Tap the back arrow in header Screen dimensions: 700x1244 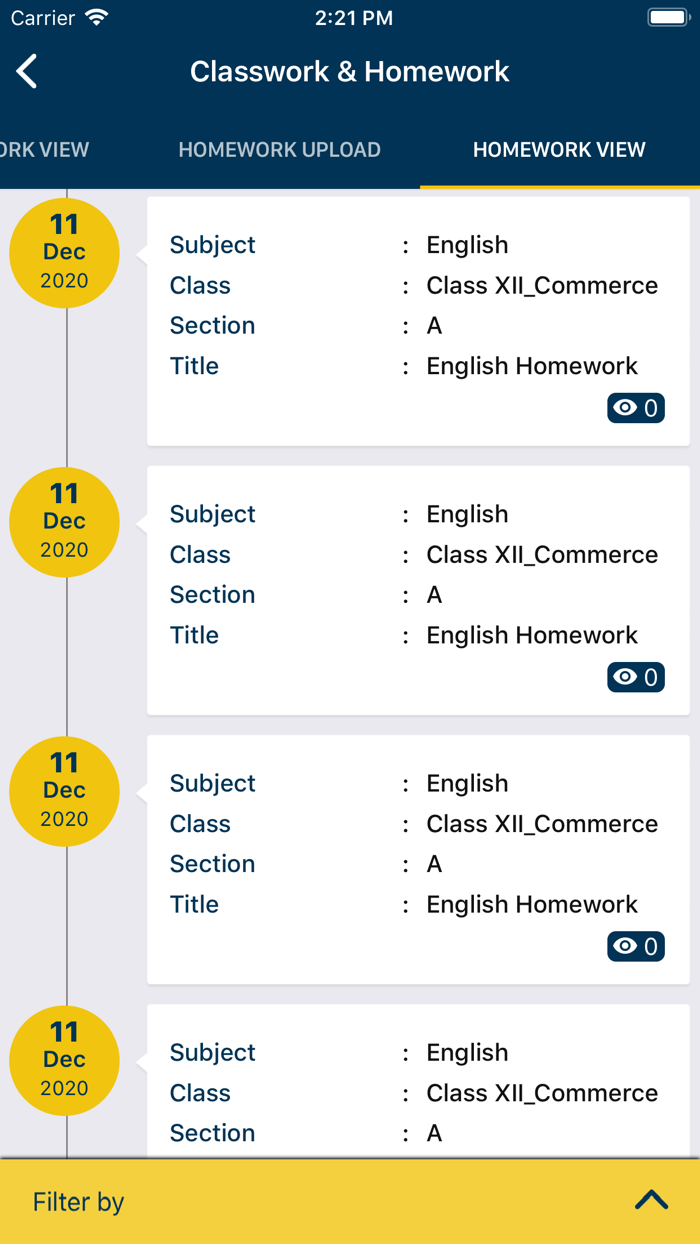coord(27,72)
